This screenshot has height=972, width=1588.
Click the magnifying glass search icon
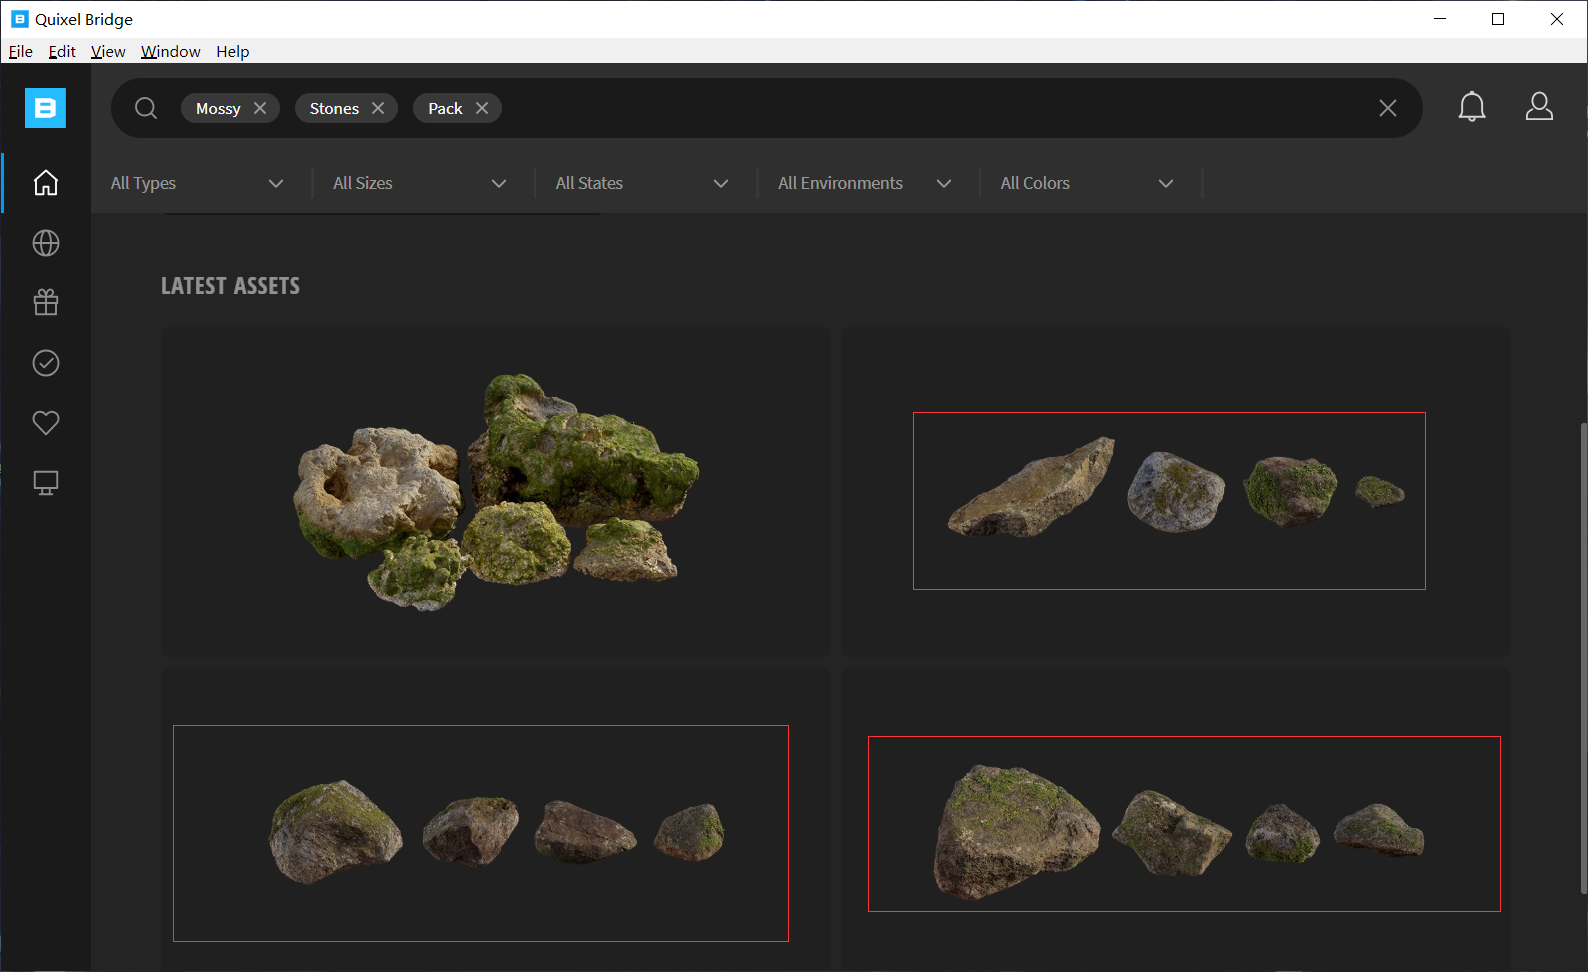146,108
